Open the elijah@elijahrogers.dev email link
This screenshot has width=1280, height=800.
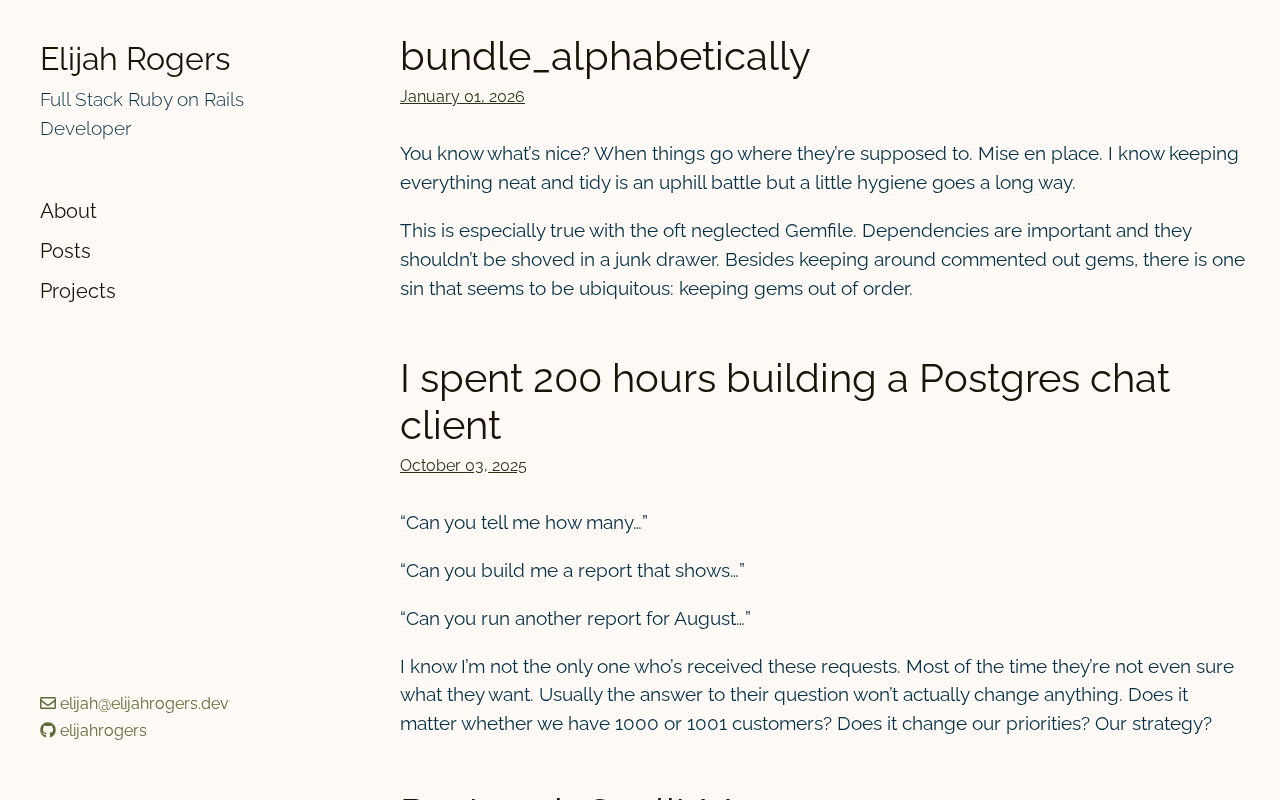coord(144,704)
